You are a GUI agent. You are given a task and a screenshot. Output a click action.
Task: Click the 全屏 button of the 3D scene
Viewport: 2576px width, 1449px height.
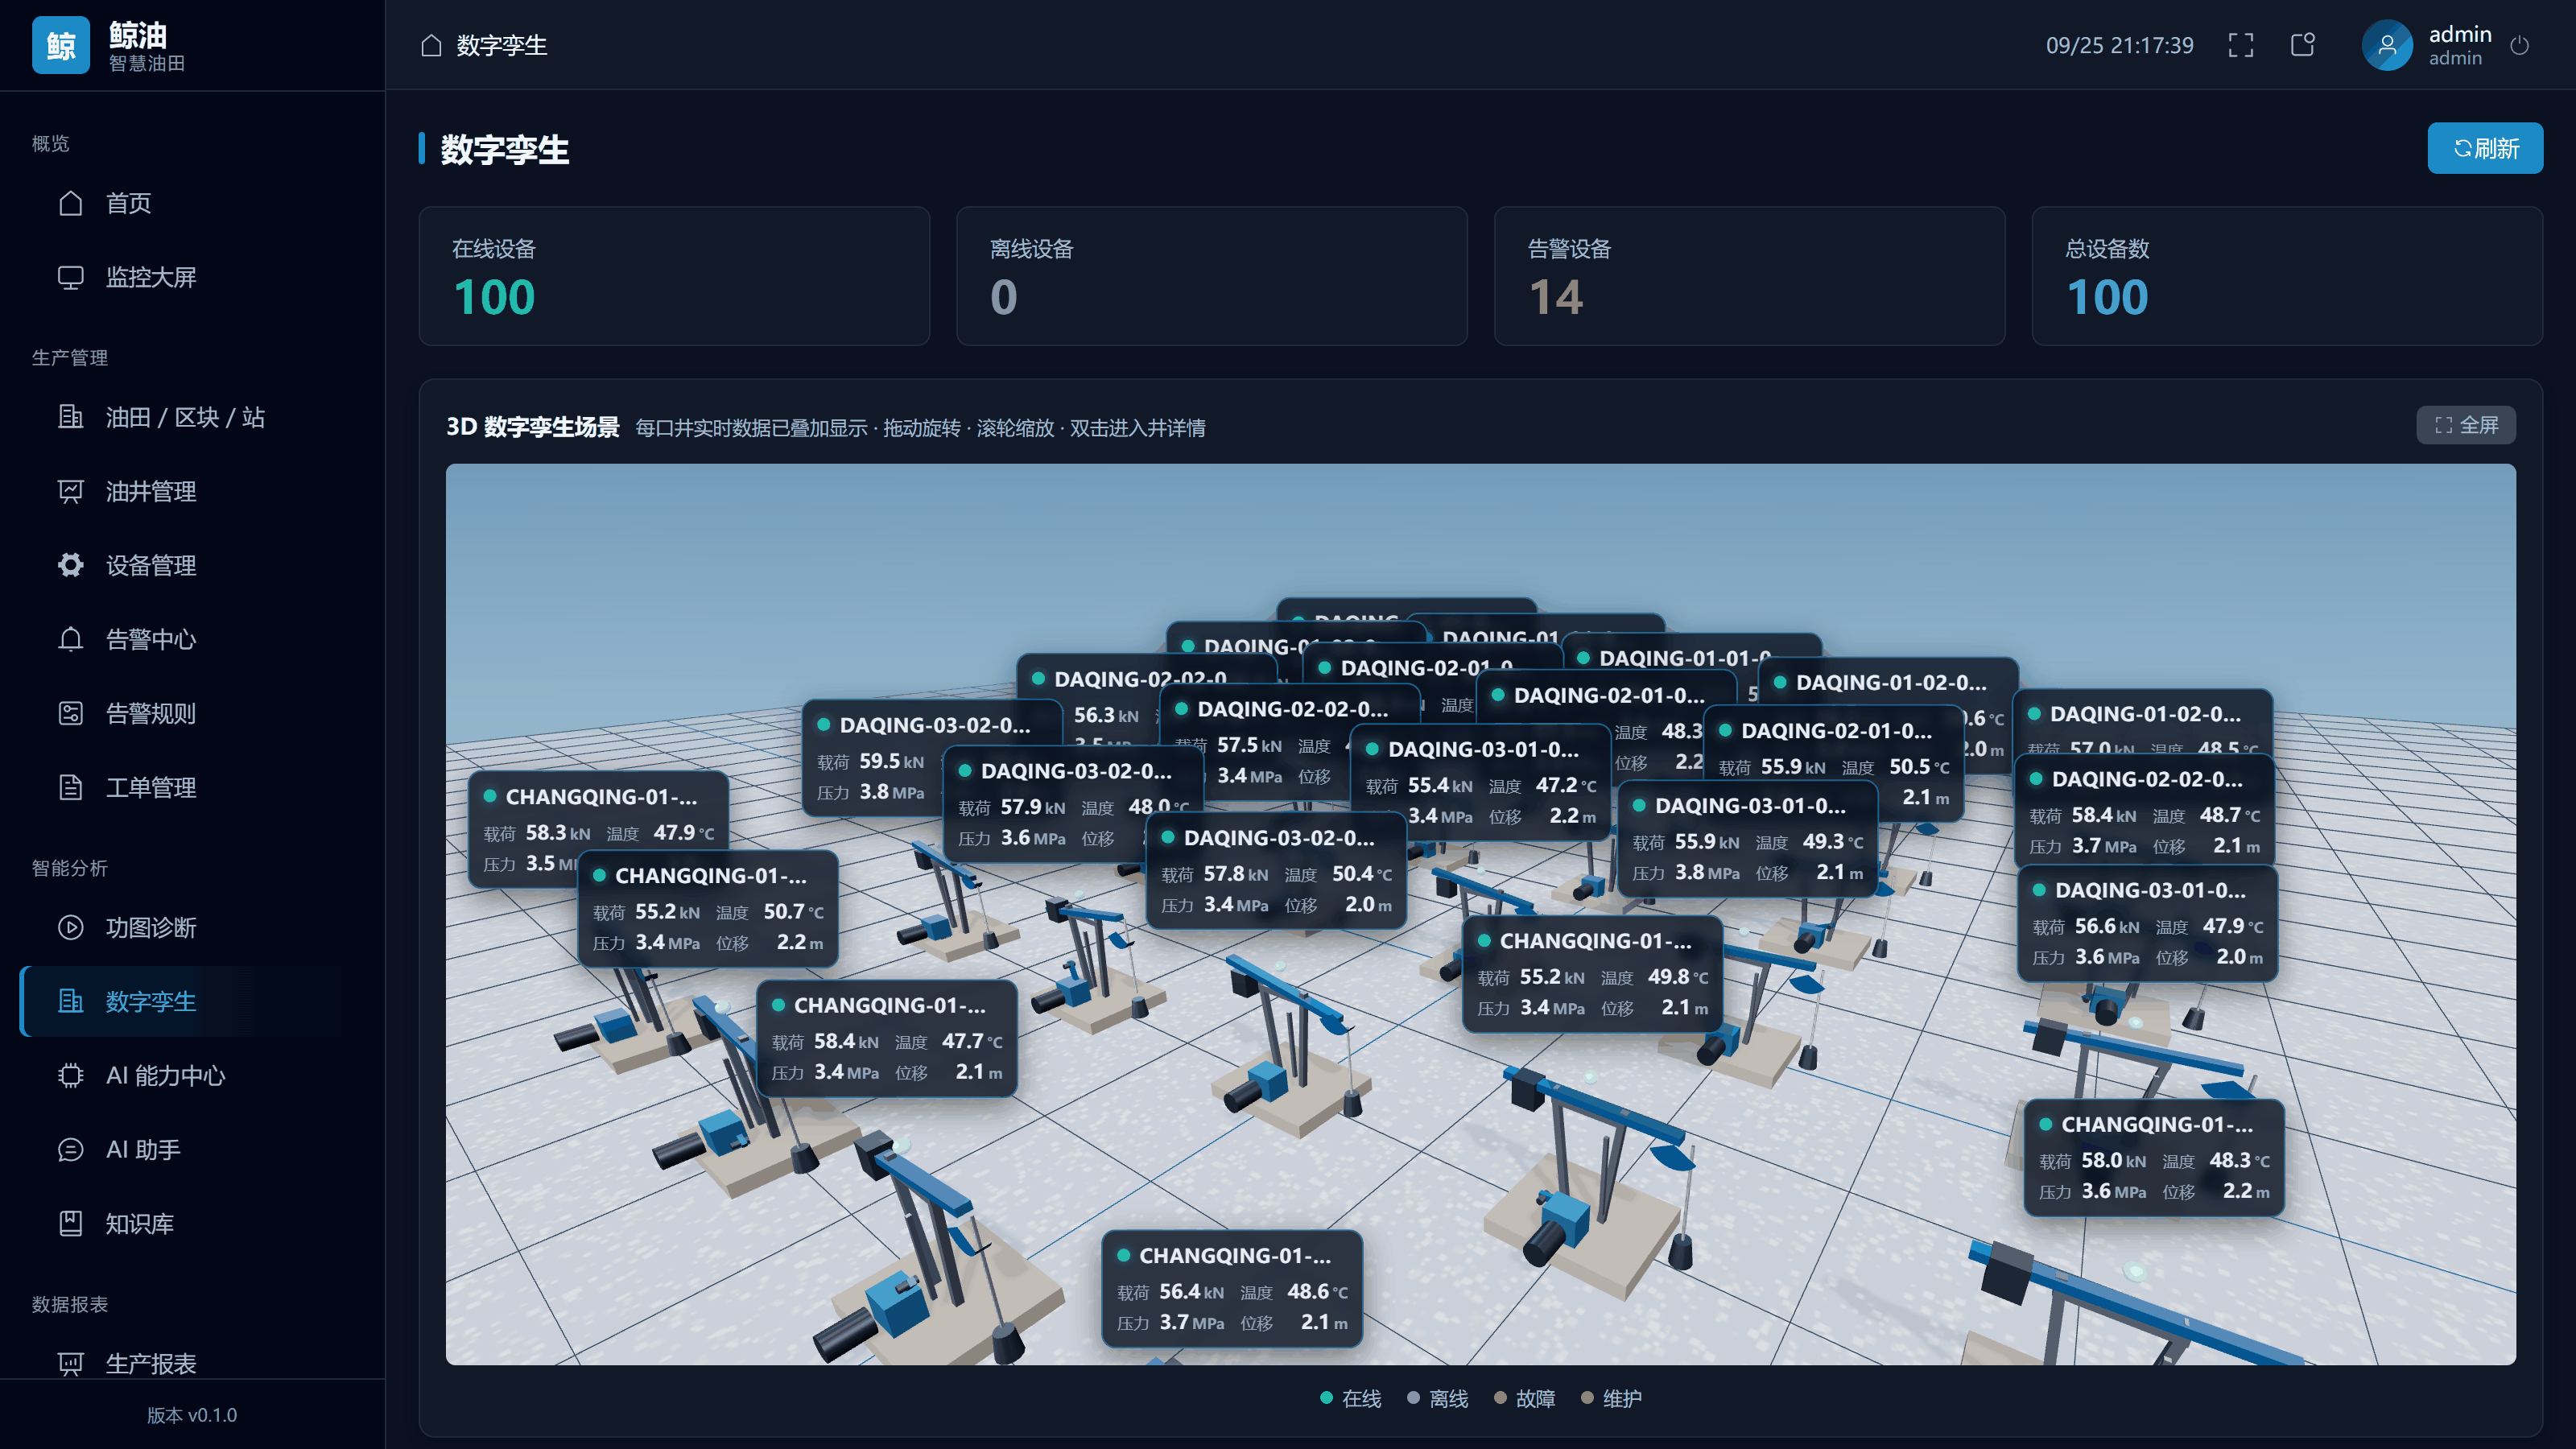pyautogui.click(x=2466, y=425)
